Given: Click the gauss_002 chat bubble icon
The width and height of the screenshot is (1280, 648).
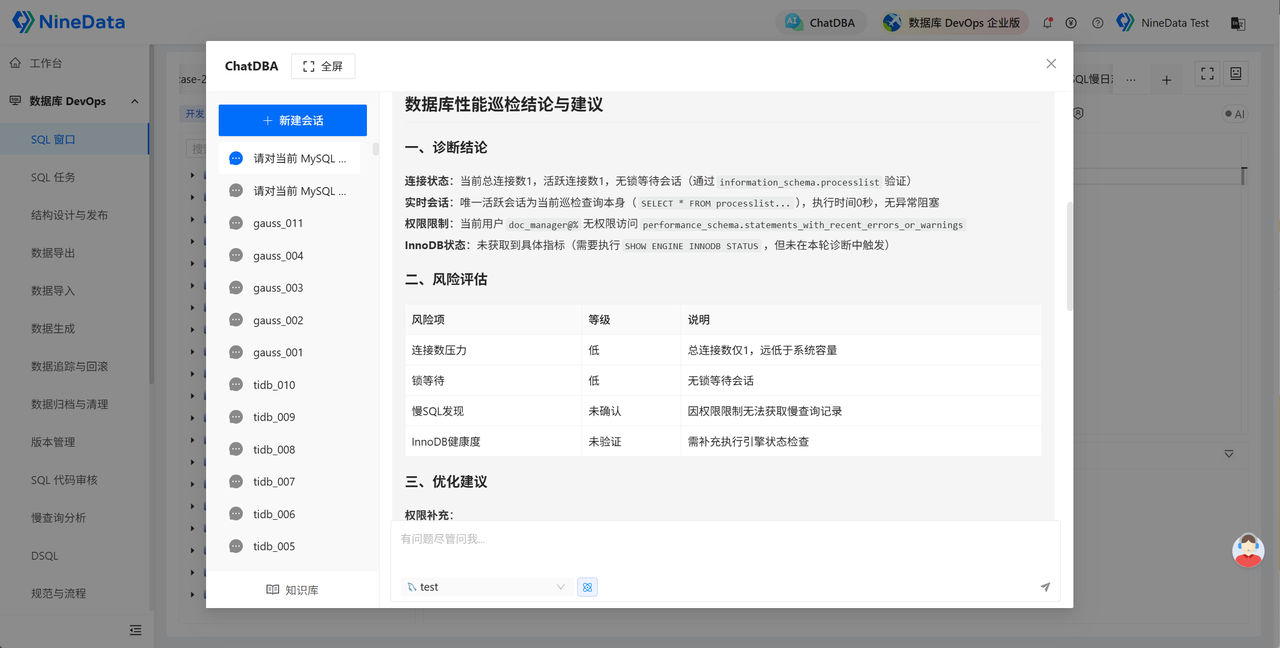Looking at the screenshot, I should click(x=236, y=320).
